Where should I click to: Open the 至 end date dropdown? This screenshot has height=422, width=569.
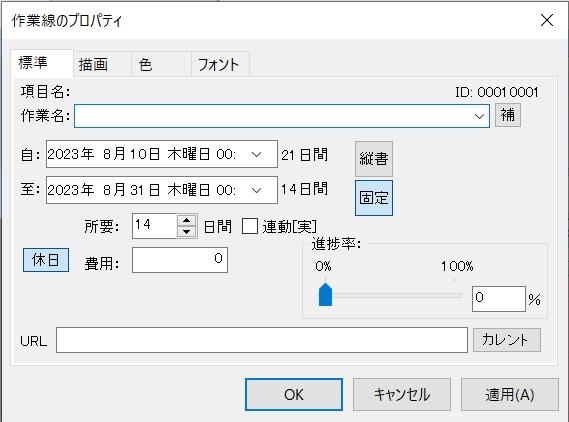257,190
